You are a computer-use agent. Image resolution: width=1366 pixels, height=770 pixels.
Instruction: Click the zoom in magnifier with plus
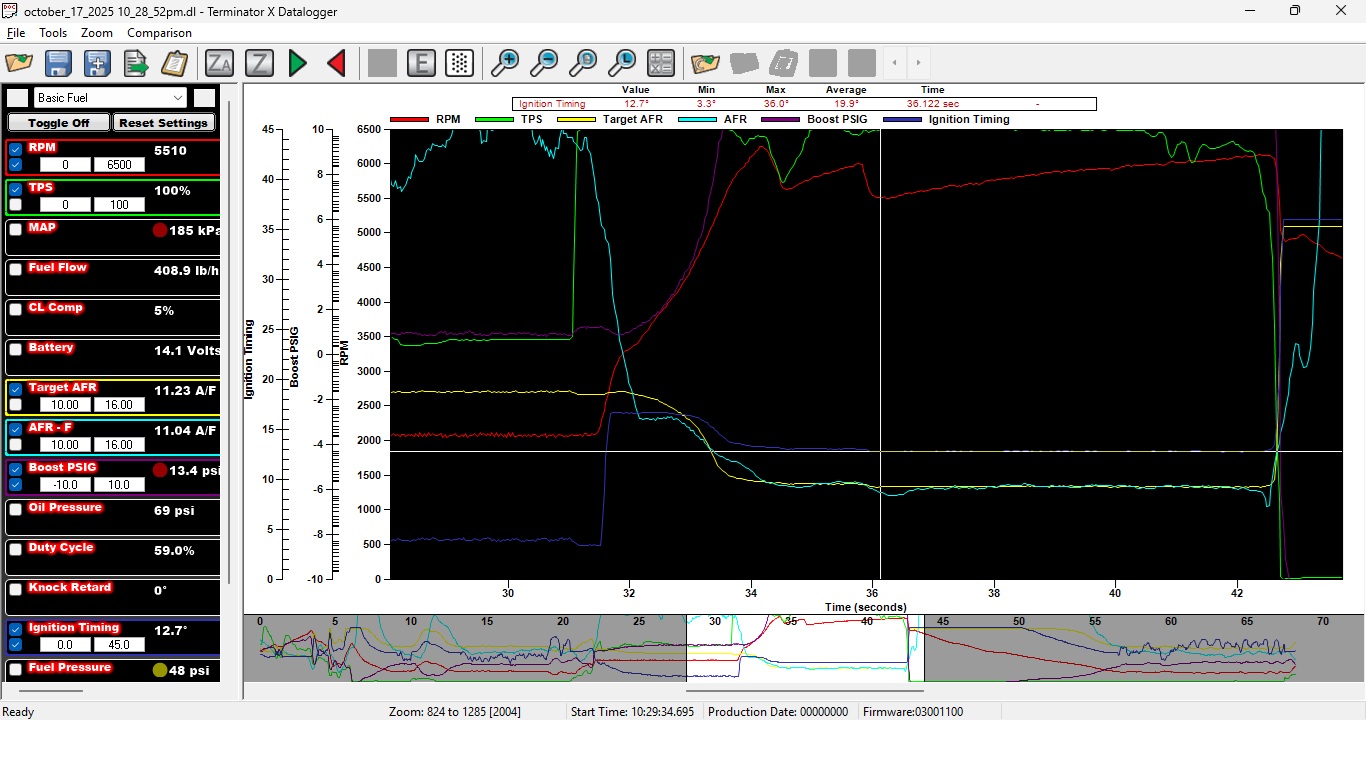tap(505, 63)
